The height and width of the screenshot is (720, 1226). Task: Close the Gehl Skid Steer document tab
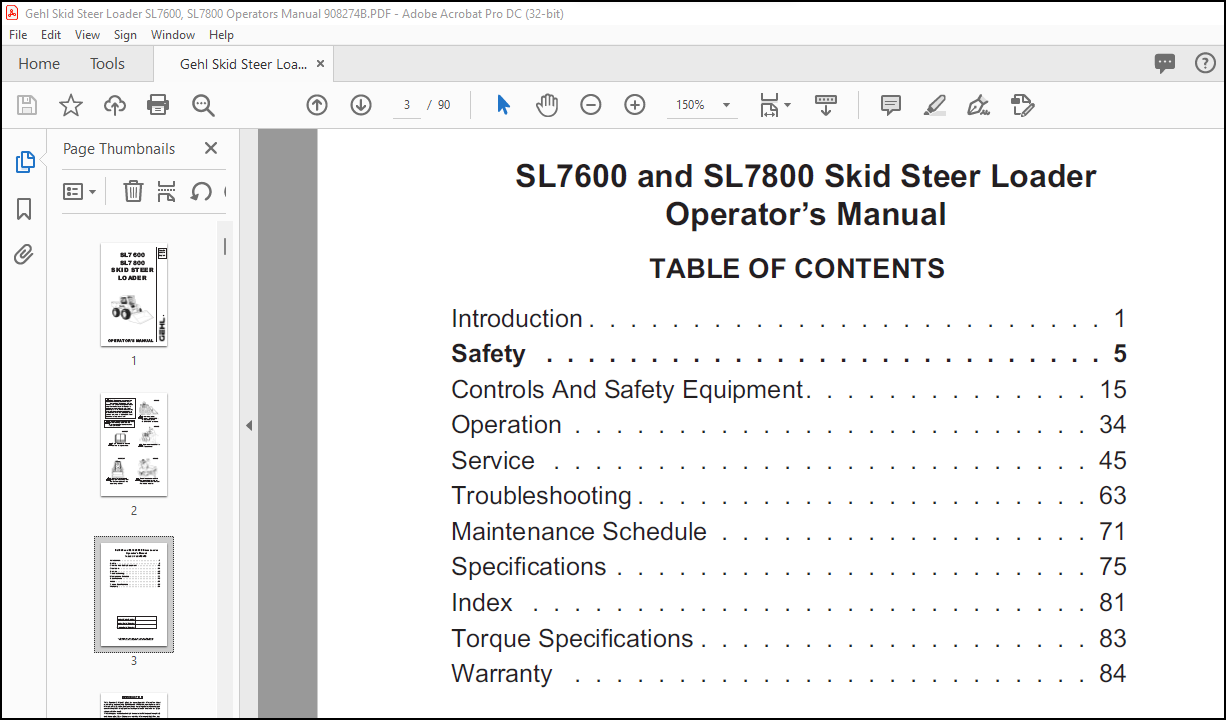(320, 63)
